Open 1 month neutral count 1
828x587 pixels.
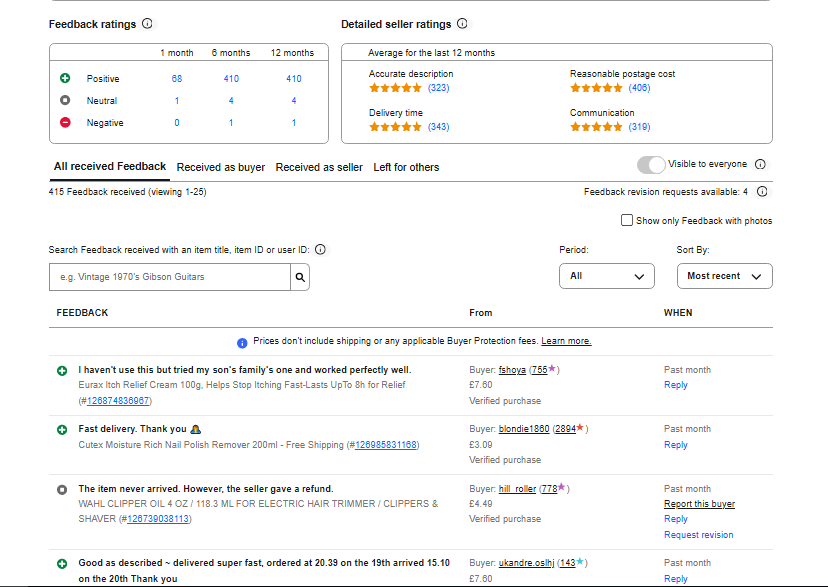[177, 101]
